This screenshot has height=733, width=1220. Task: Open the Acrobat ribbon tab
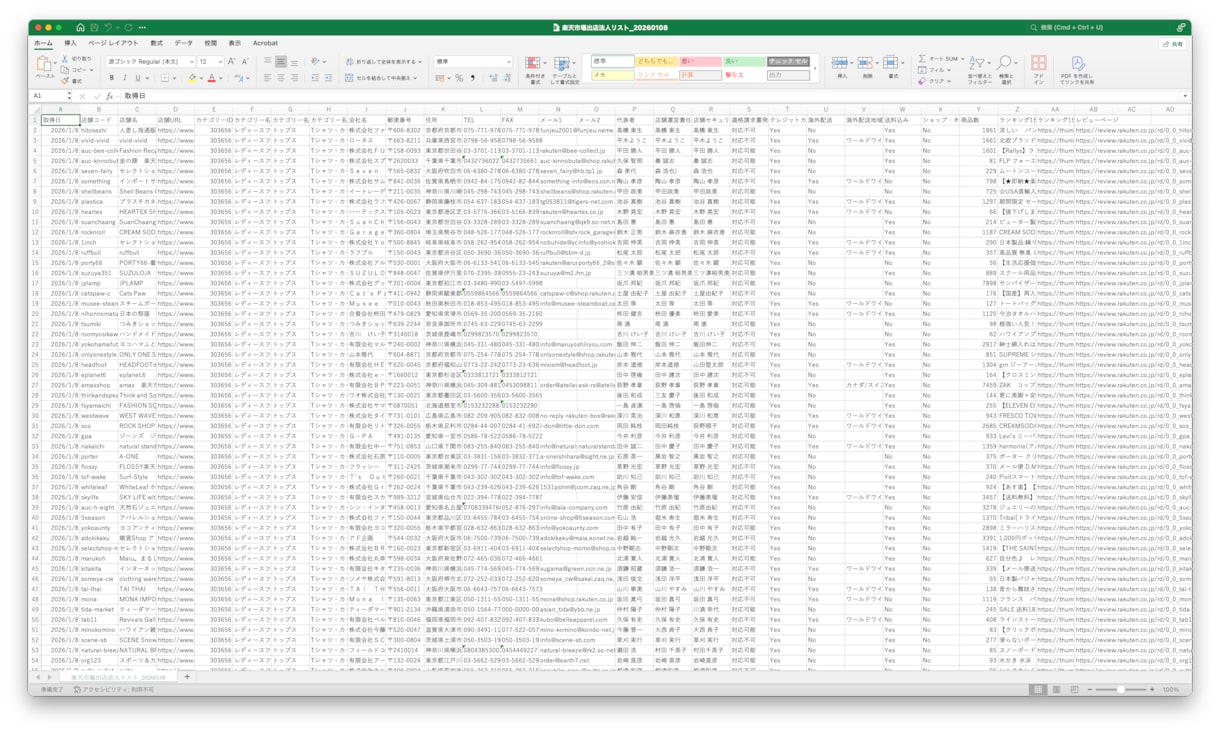click(265, 44)
